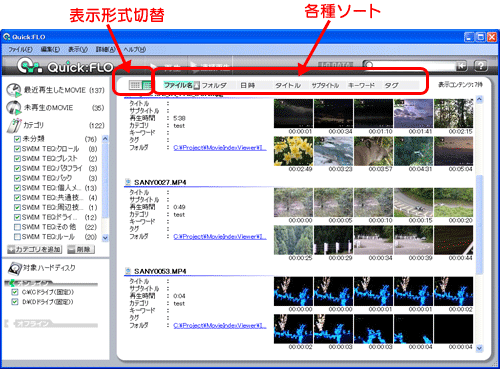Click yellow flowers thumbnail at 00:02:49

(293, 151)
